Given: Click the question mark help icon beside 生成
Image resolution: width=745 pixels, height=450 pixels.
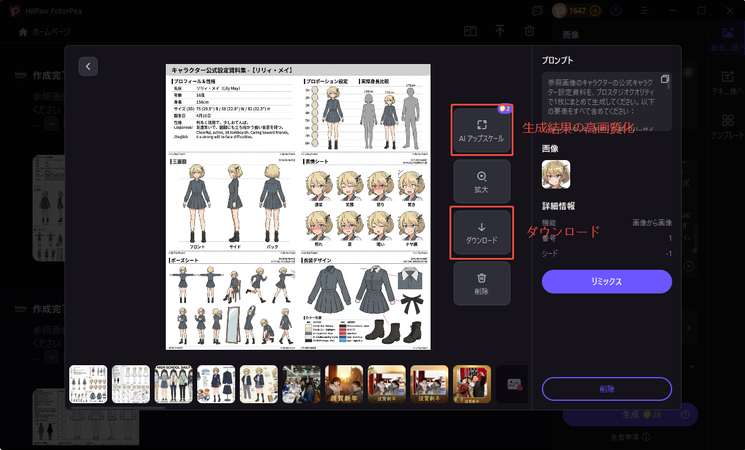Looking at the screenshot, I should tap(685, 414).
